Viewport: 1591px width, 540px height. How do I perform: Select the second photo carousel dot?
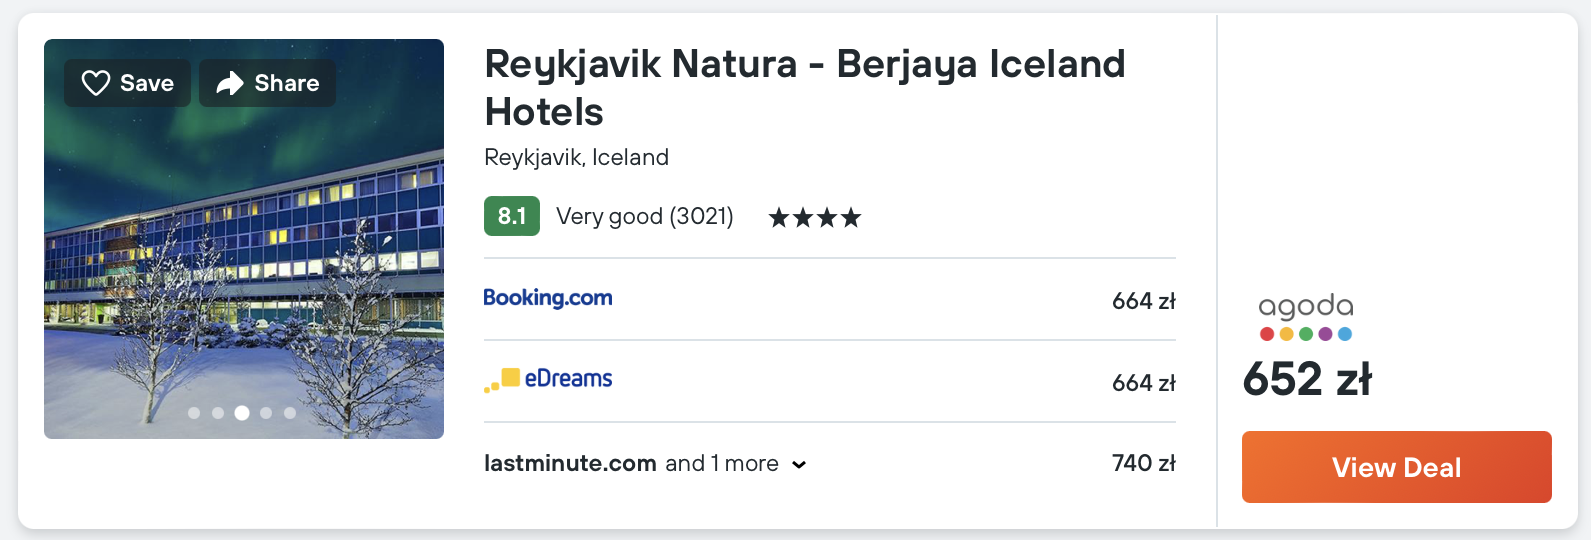[218, 413]
